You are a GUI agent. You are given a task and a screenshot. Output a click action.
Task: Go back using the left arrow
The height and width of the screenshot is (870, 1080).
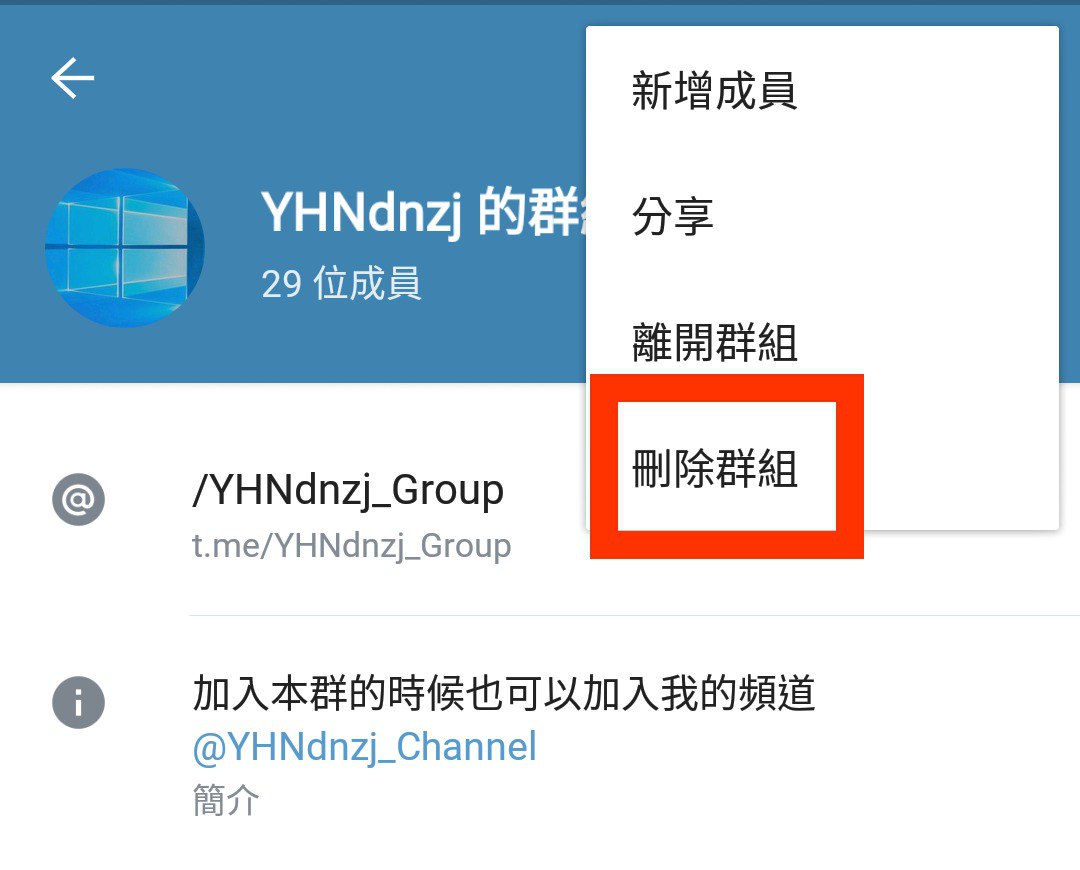pos(72,78)
